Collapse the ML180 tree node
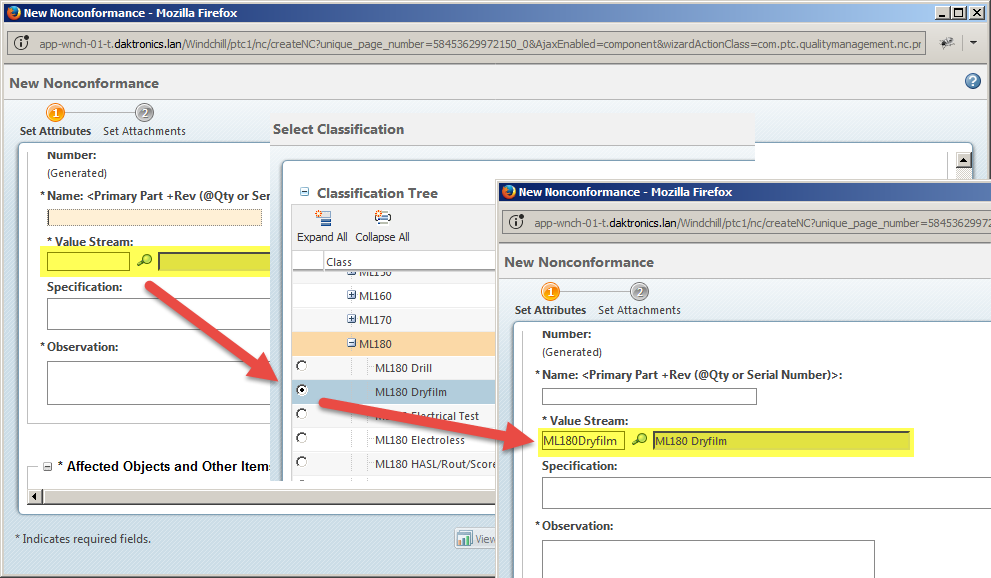991x578 pixels. (x=351, y=343)
